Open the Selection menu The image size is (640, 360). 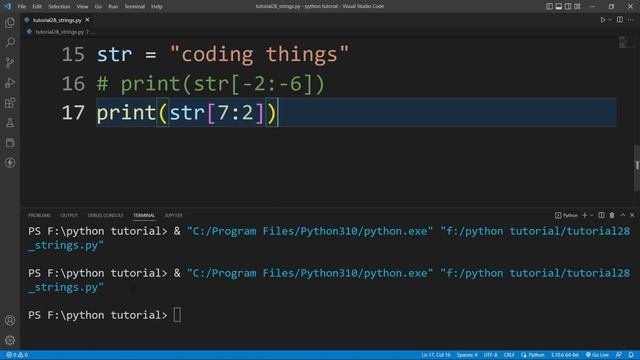pos(59,7)
